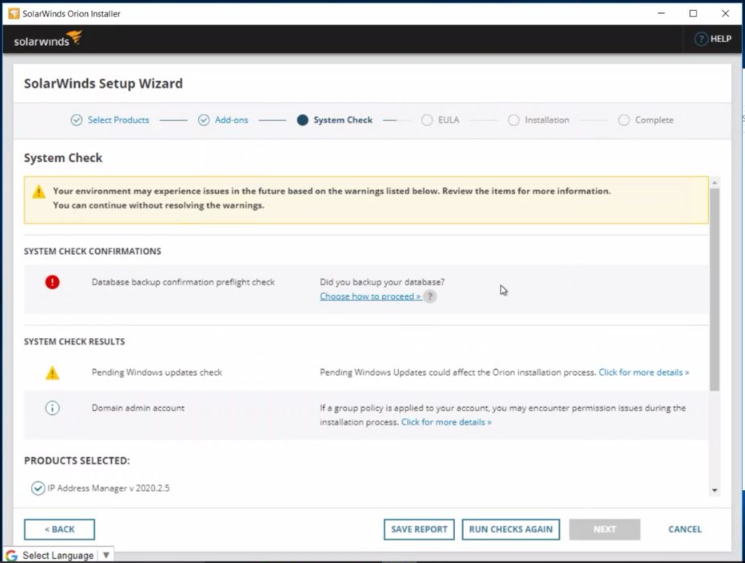Close the installer window
This screenshot has width=745, height=563.
(x=725, y=13)
